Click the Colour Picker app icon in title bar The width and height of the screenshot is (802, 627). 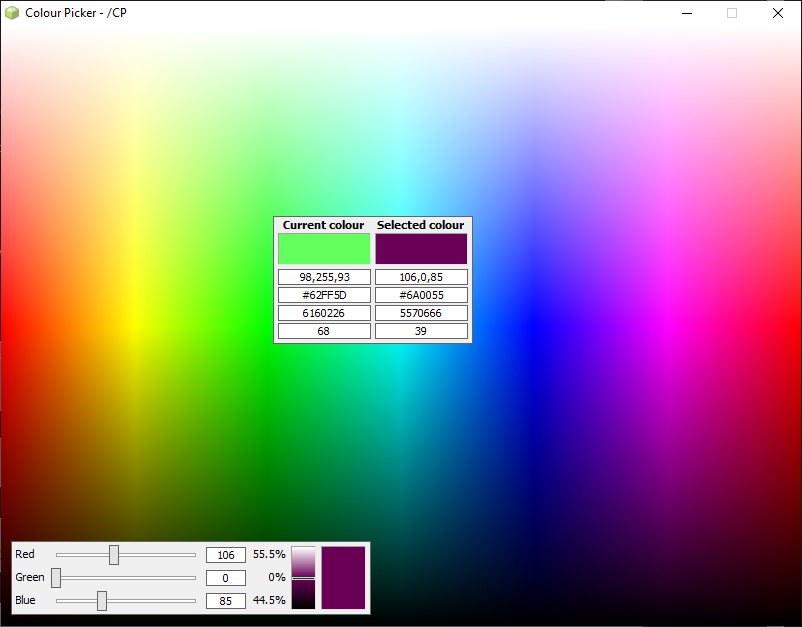tap(12, 13)
